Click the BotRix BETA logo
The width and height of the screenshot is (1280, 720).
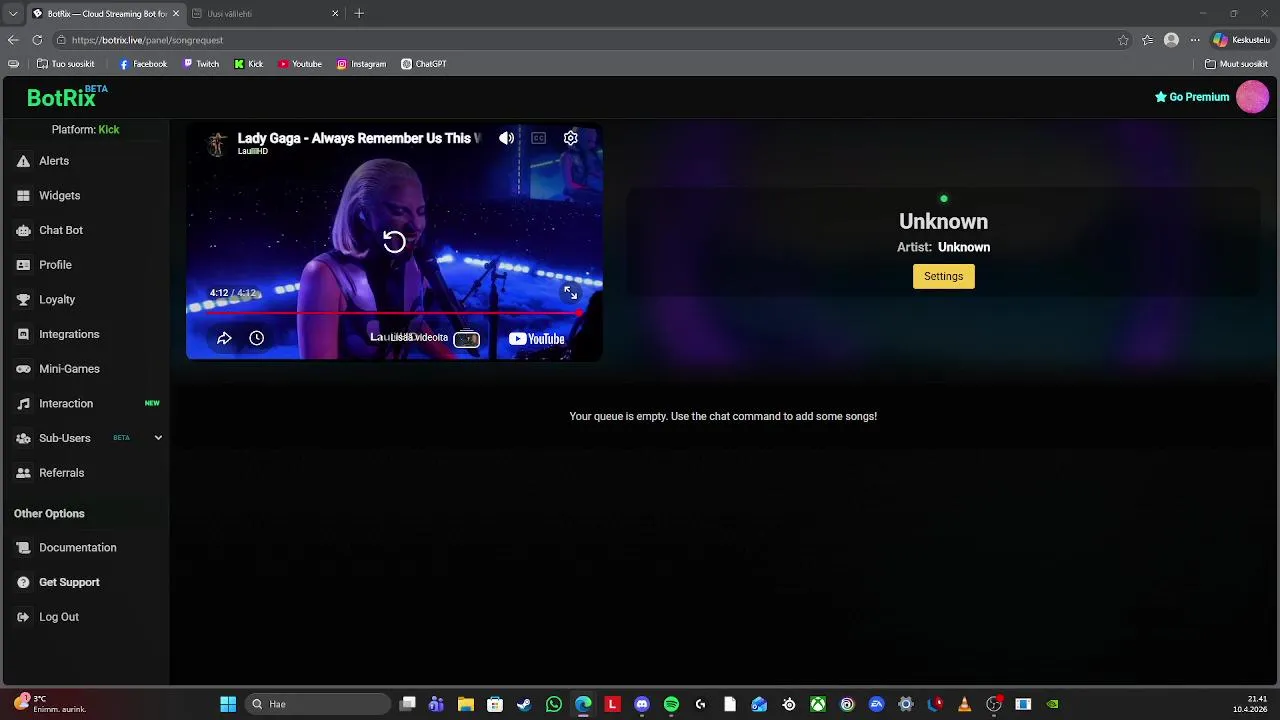pos(67,96)
